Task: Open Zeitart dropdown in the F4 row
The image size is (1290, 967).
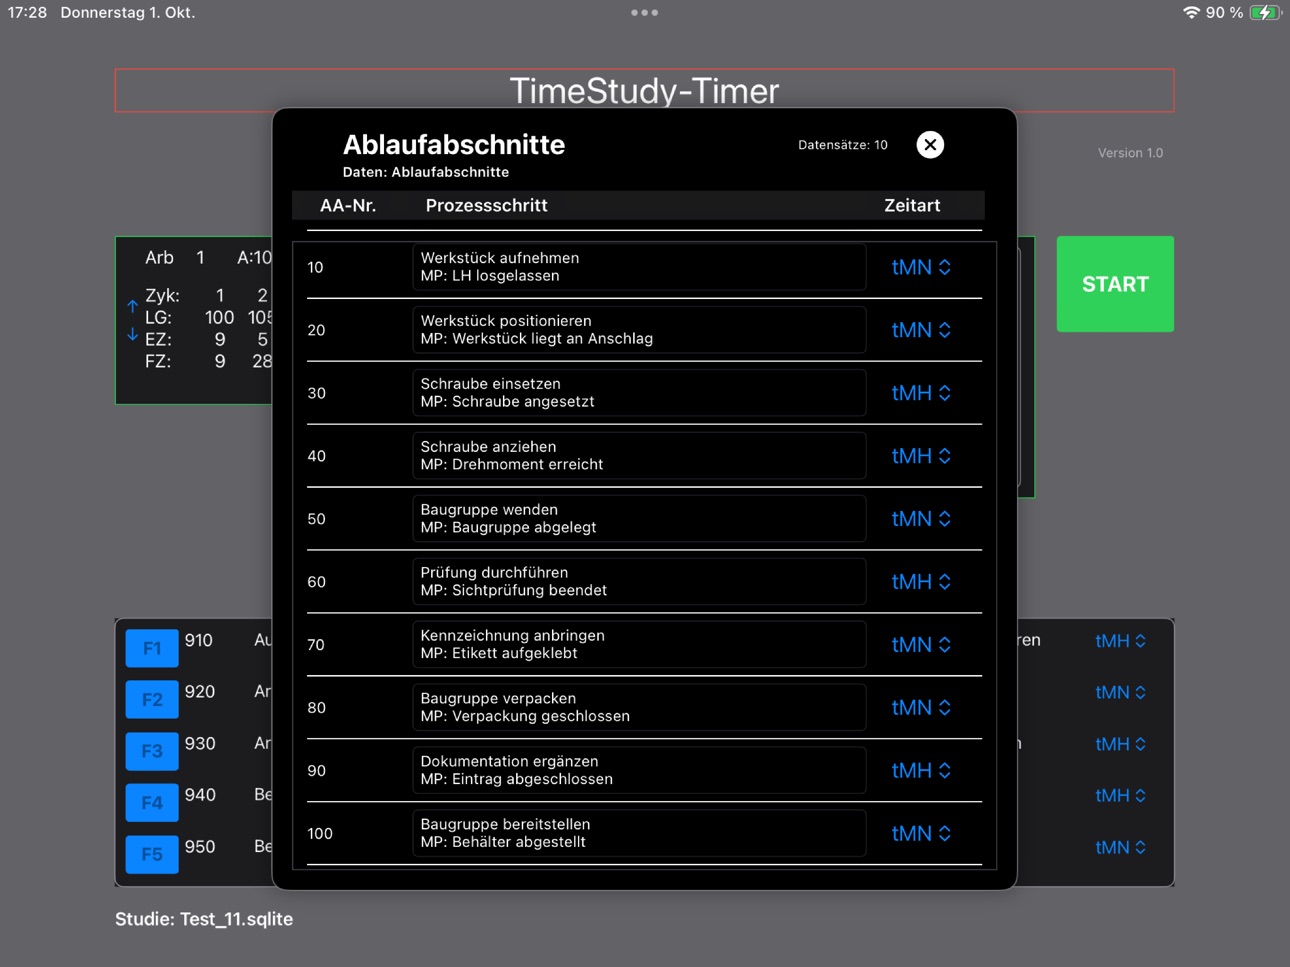Action: coord(1121,796)
